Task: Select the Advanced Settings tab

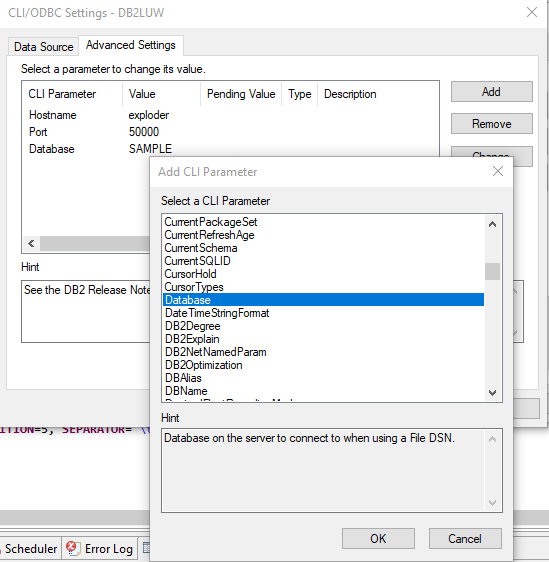Action: tap(131, 45)
